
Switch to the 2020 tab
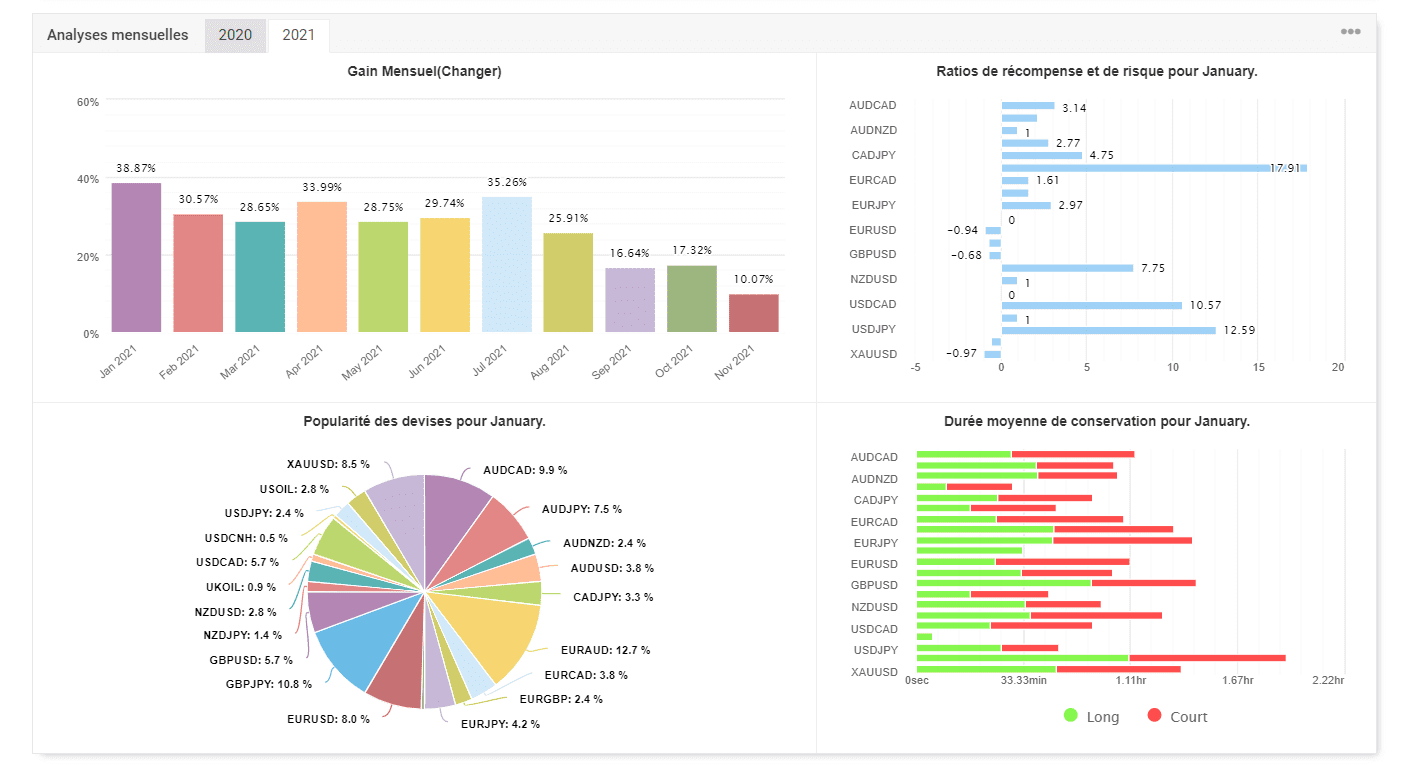click(235, 35)
